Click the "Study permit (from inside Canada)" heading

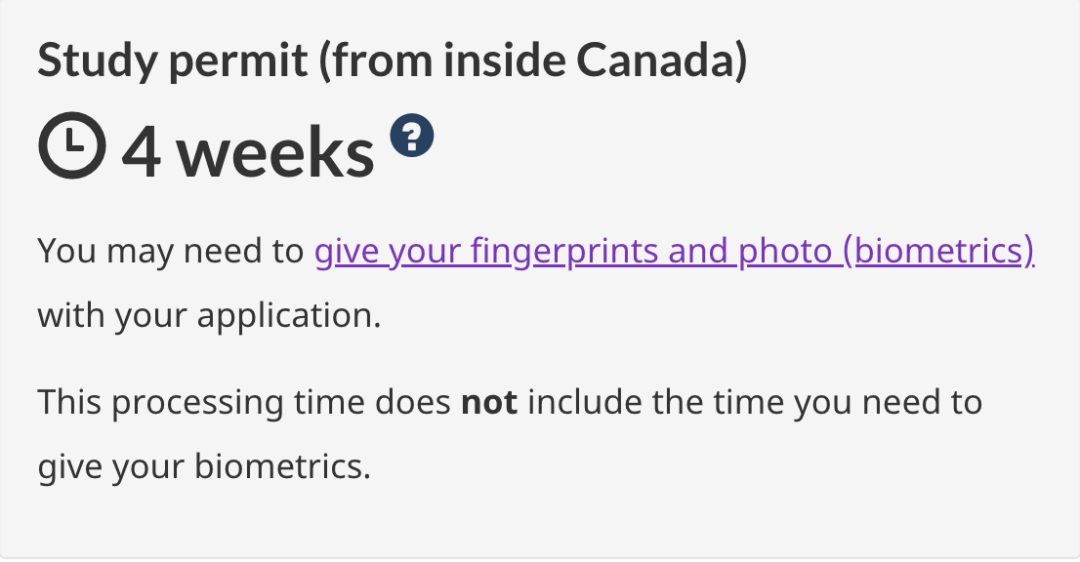[x=393, y=60]
